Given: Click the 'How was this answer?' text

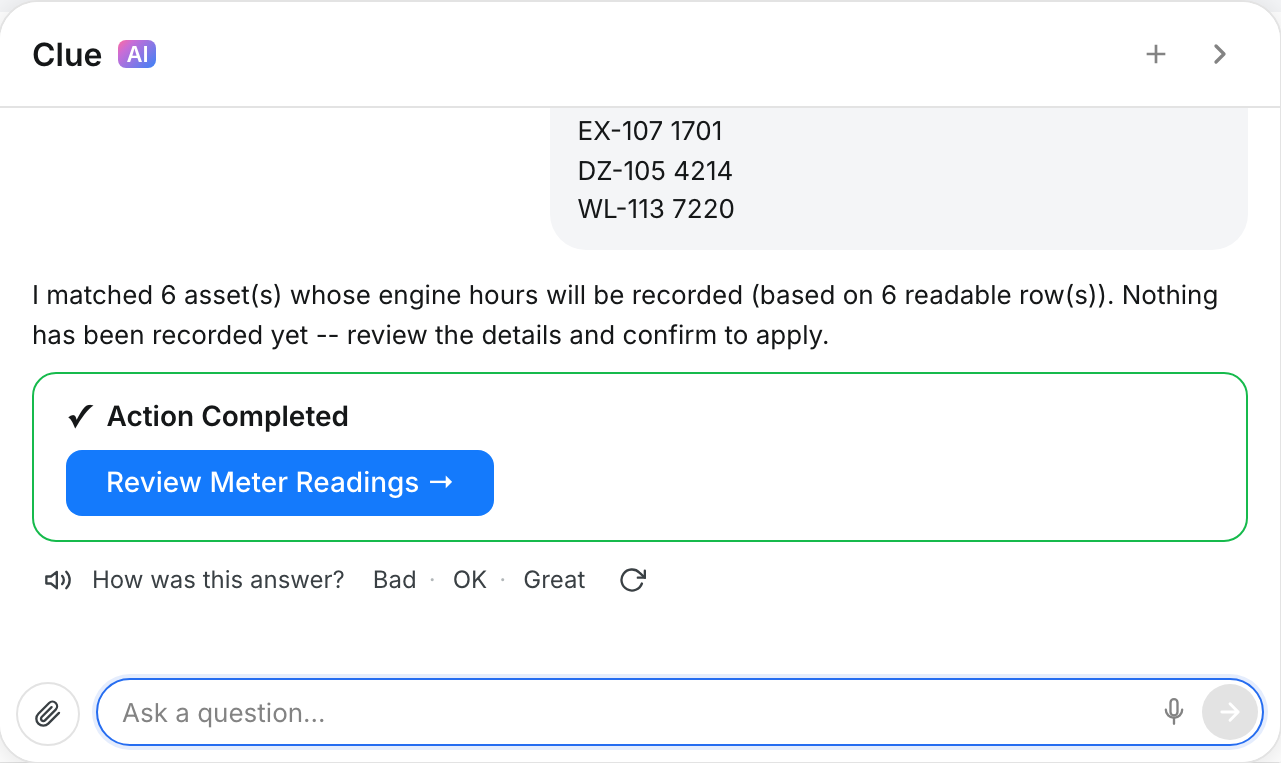Looking at the screenshot, I should (x=218, y=580).
